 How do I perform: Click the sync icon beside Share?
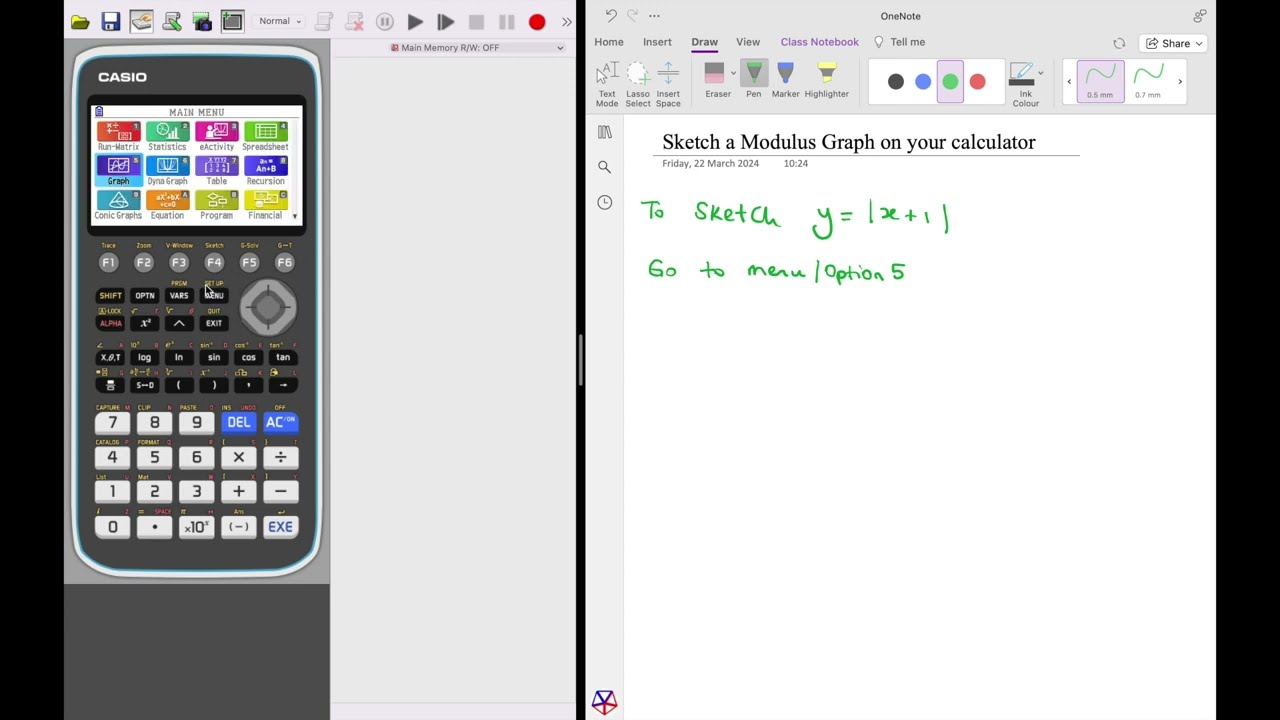click(1119, 43)
